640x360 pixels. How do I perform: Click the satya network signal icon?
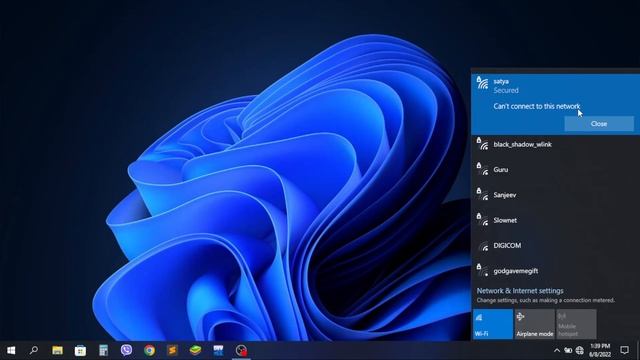(x=482, y=83)
